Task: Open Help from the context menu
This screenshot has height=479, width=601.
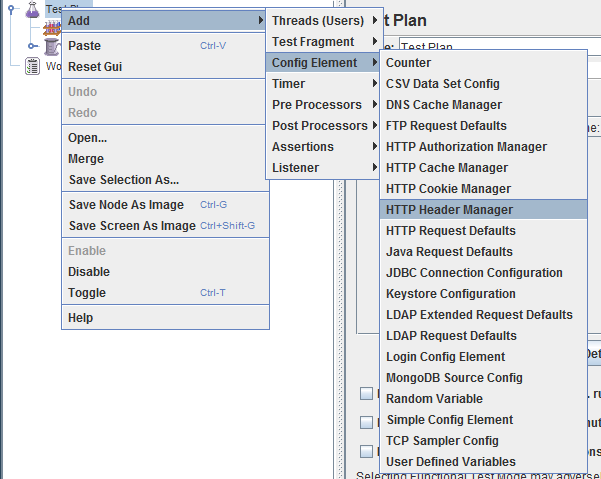Action: [80, 318]
